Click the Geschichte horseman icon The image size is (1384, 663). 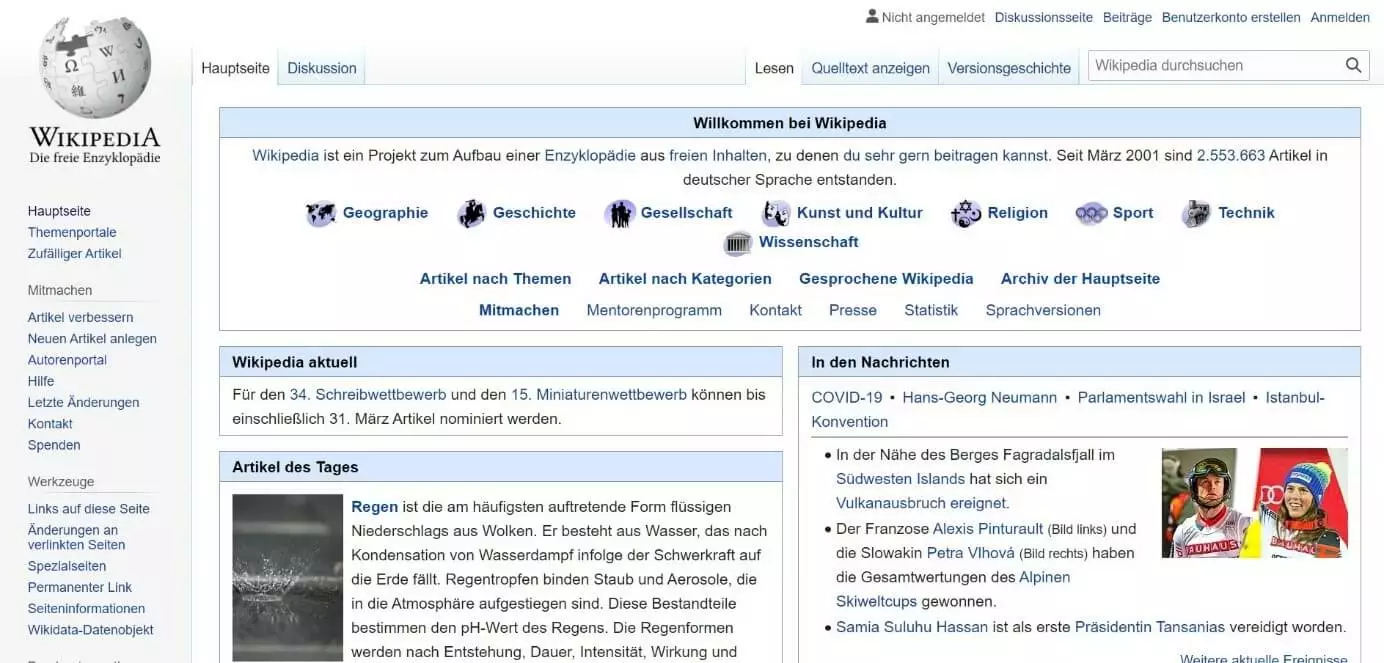(x=471, y=213)
